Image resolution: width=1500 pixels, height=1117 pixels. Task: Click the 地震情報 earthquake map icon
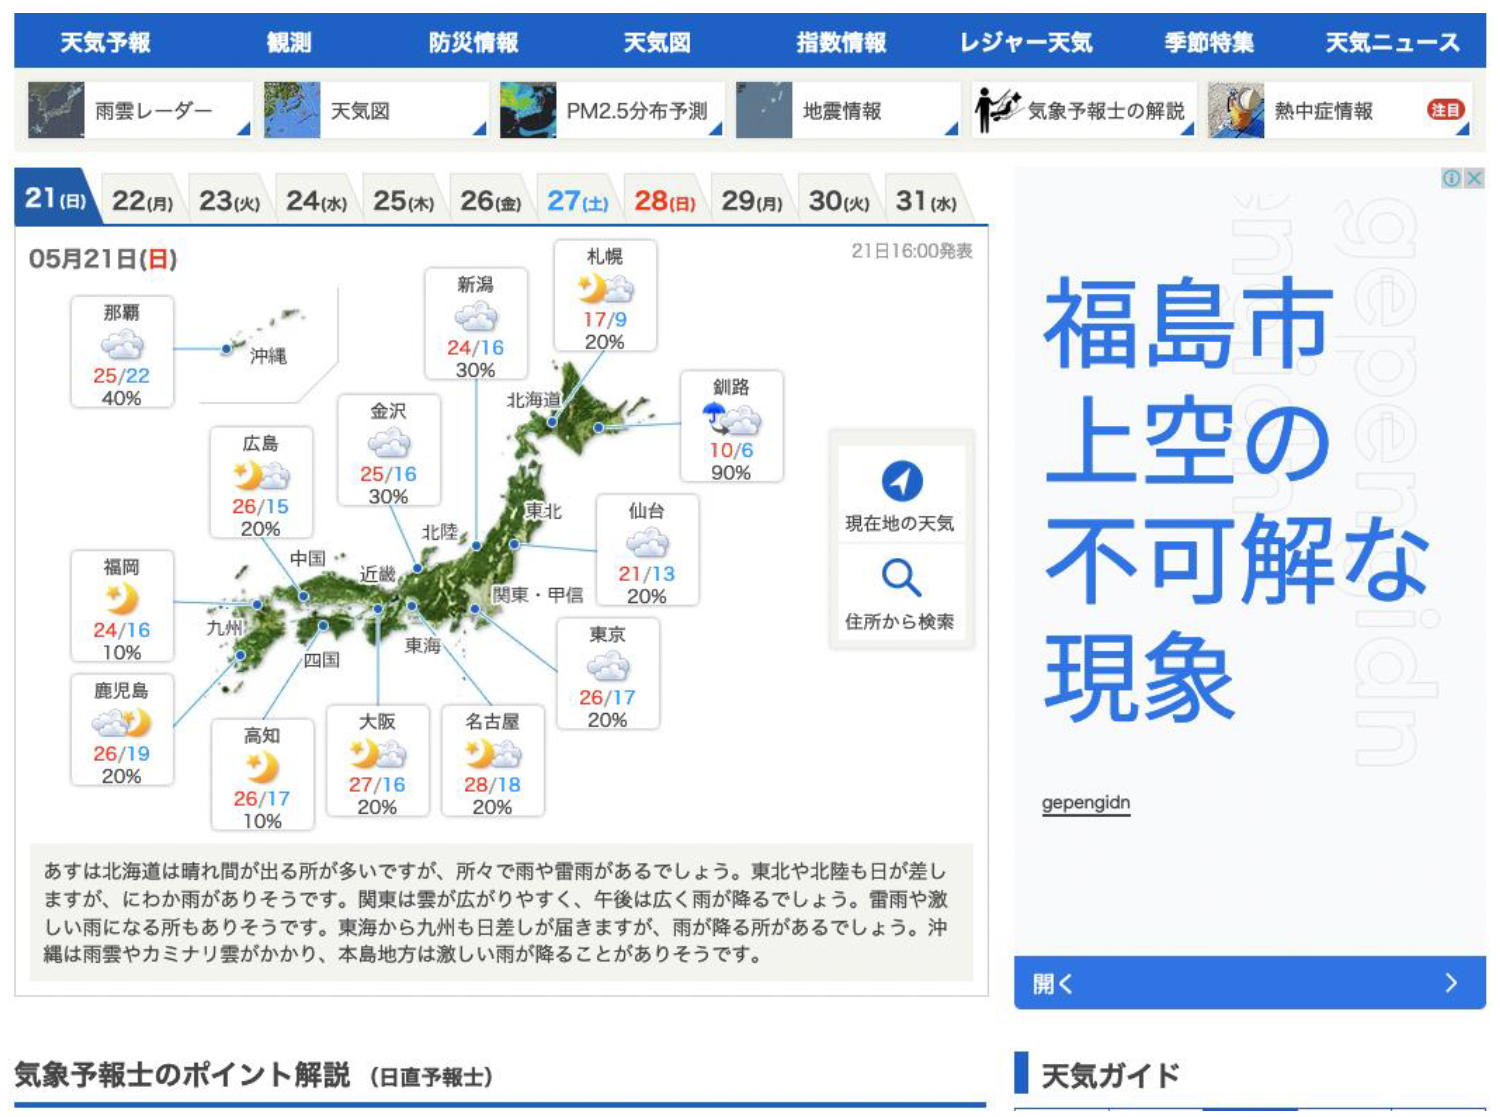click(764, 110)
